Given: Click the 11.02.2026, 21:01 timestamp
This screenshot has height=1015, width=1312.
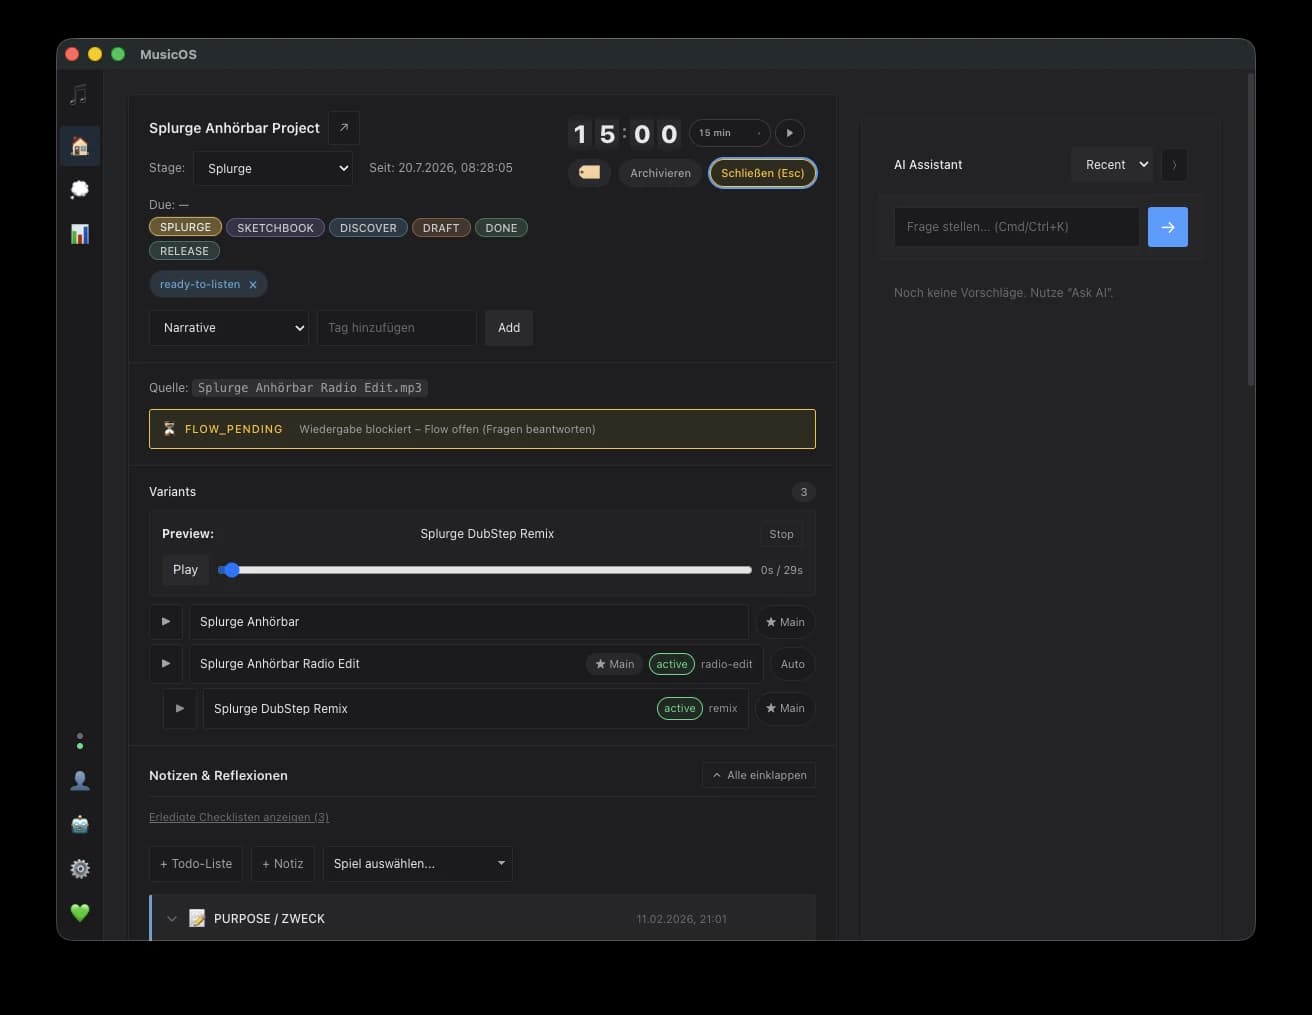Looking at the screenshot, I should pos(682,919).
